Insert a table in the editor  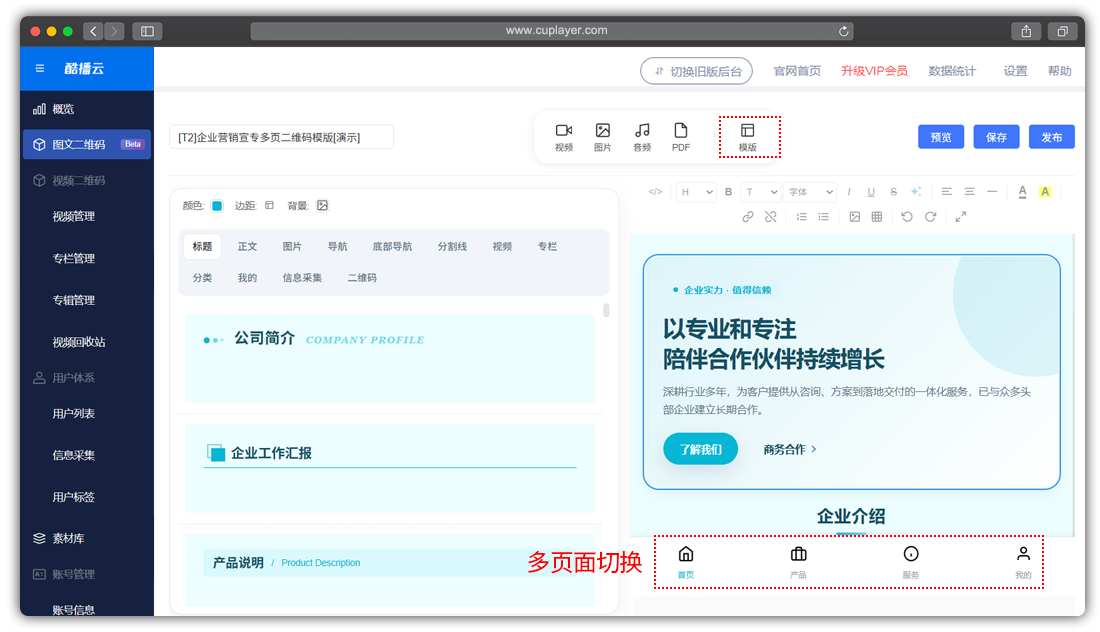(x=877, y=217)
